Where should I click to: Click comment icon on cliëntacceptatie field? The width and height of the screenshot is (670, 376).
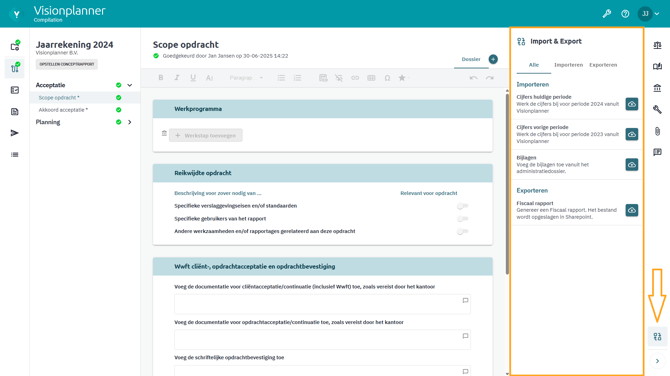coord(465,300)
